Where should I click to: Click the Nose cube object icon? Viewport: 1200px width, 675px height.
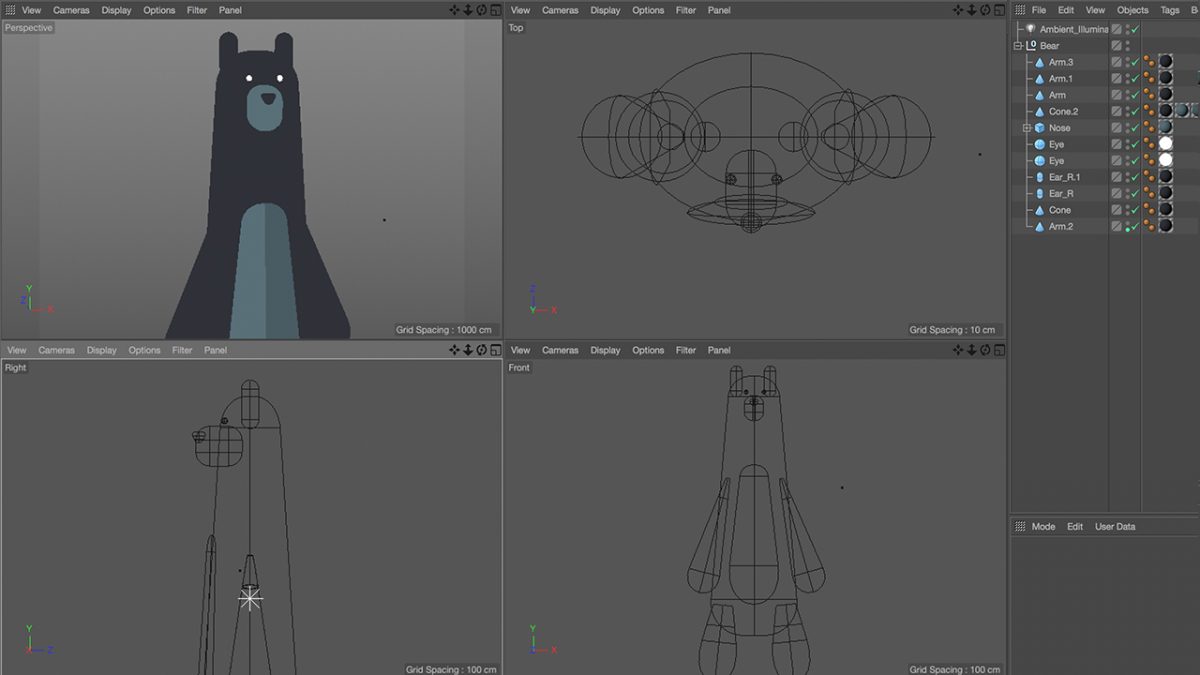1040,128
